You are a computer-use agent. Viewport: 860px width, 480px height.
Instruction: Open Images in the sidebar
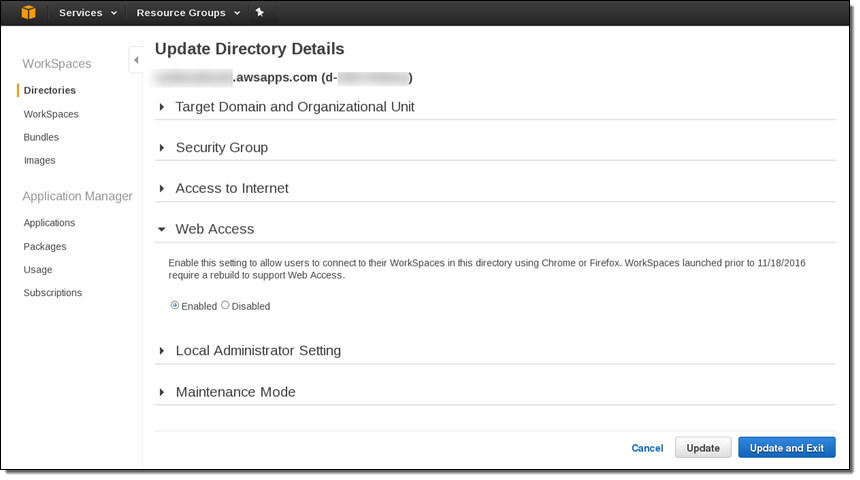tap(40, 160)
